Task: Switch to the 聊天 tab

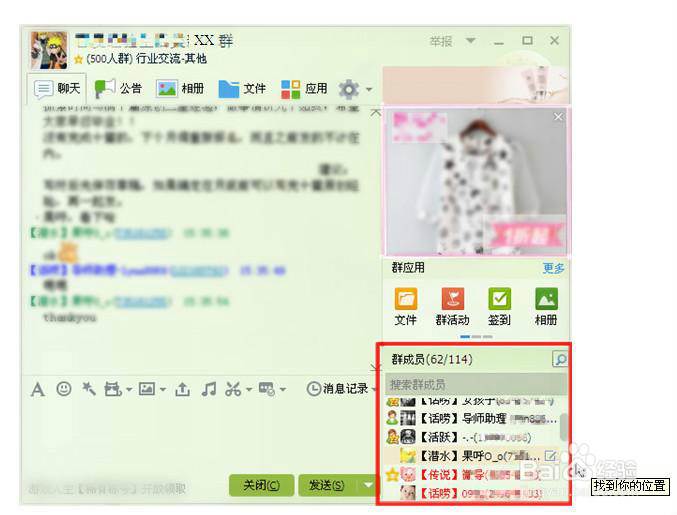Action: 57,88
